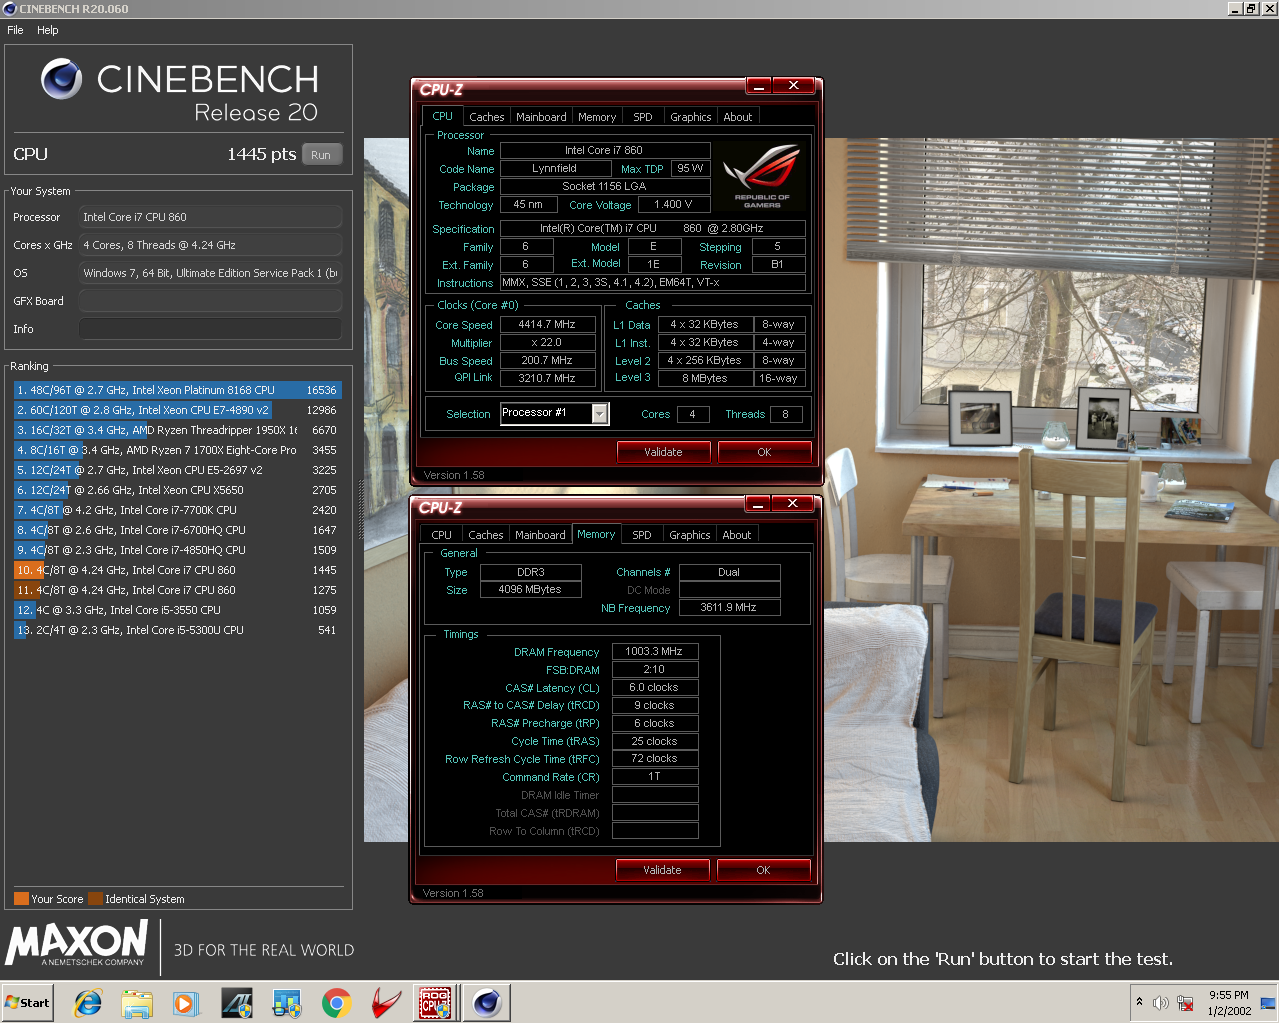Select ranking row 1 Xeon Platinum 8168
The height and width of the screenshot is (1023, 1279).
[x=177, y=390]
